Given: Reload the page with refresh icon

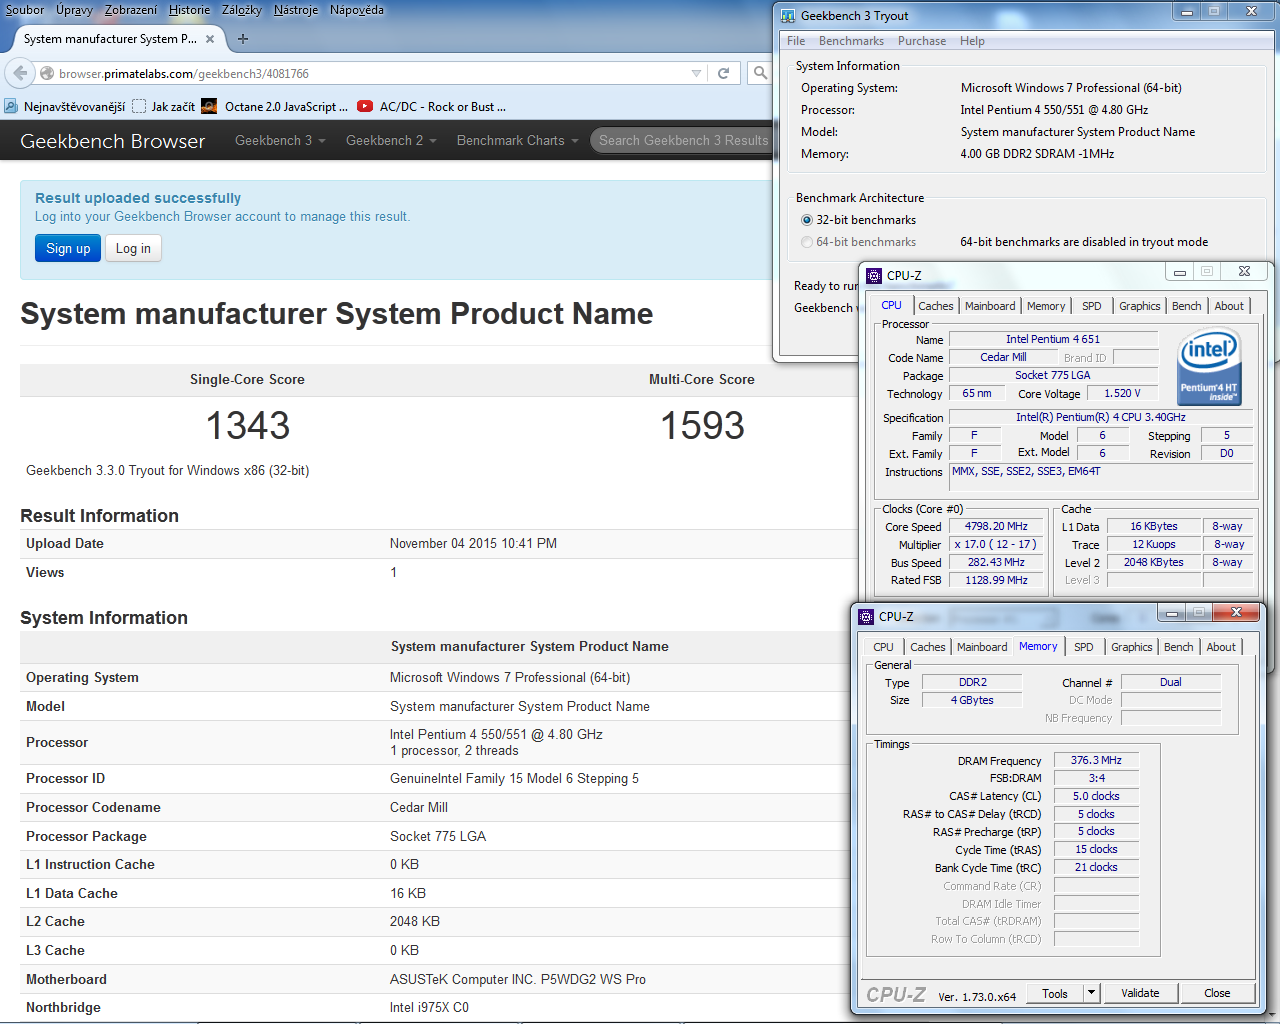Looking at the screenshot, I should click(x=723, y=73).
